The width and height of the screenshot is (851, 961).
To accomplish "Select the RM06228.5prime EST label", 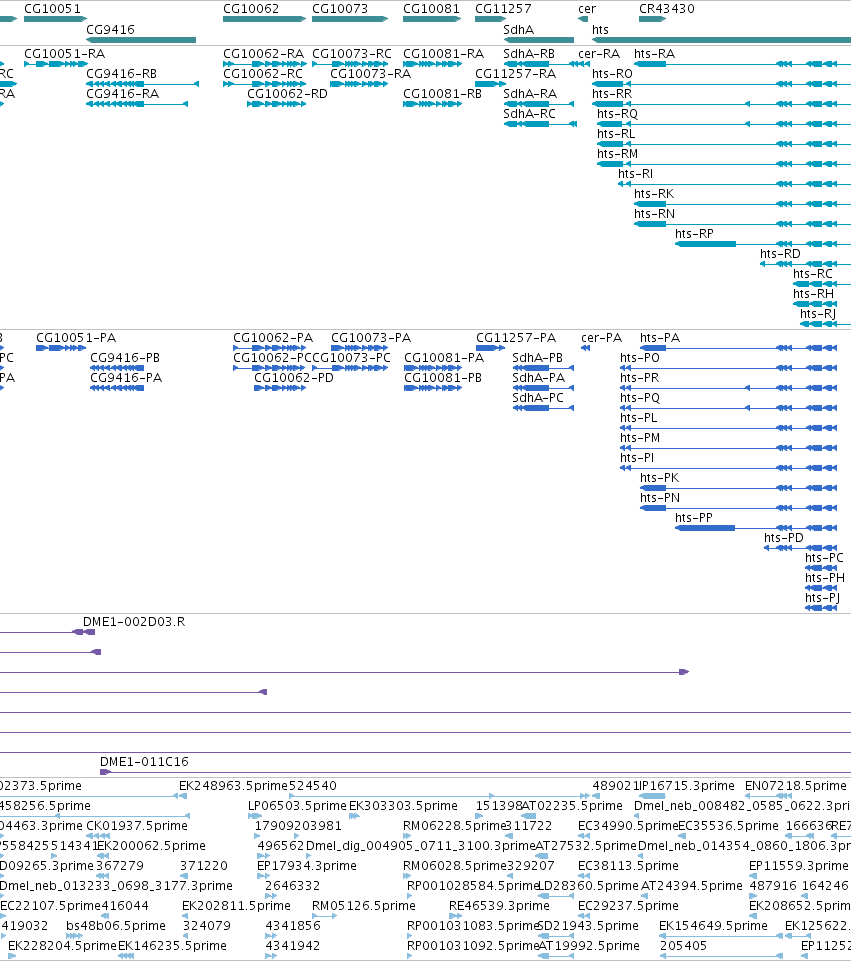I will tap(454, 825).
